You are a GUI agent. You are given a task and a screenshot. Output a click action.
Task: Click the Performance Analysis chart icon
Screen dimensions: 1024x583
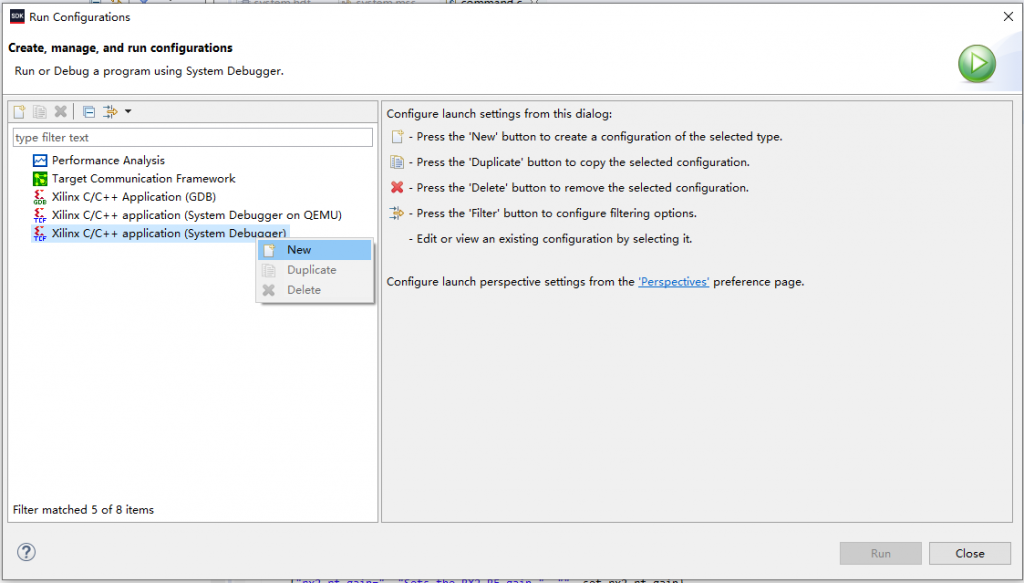pos(40,160)
